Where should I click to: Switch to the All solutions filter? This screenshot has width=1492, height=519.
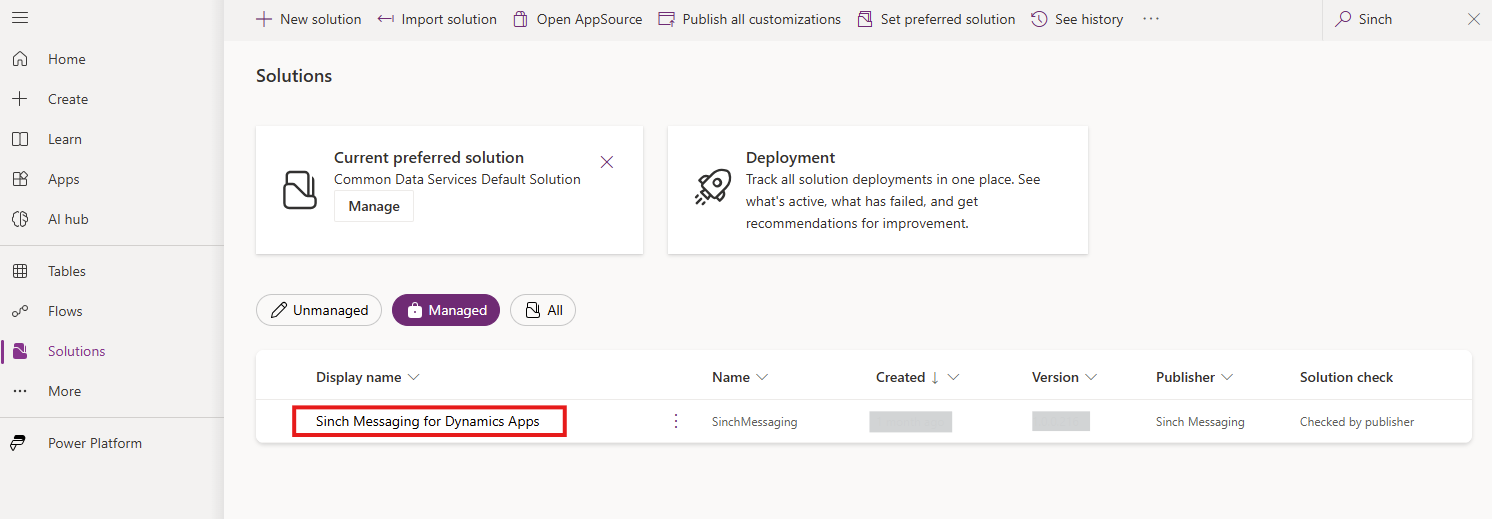[x=543, y=310]
